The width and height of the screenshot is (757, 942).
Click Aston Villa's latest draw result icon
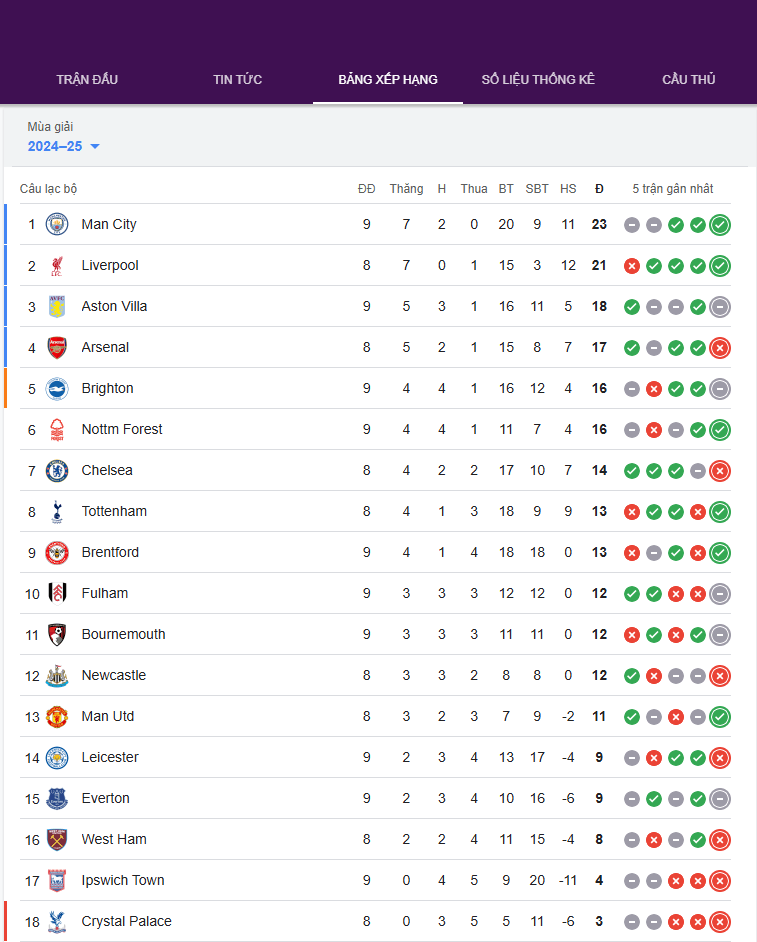click(x=720, y=307)
